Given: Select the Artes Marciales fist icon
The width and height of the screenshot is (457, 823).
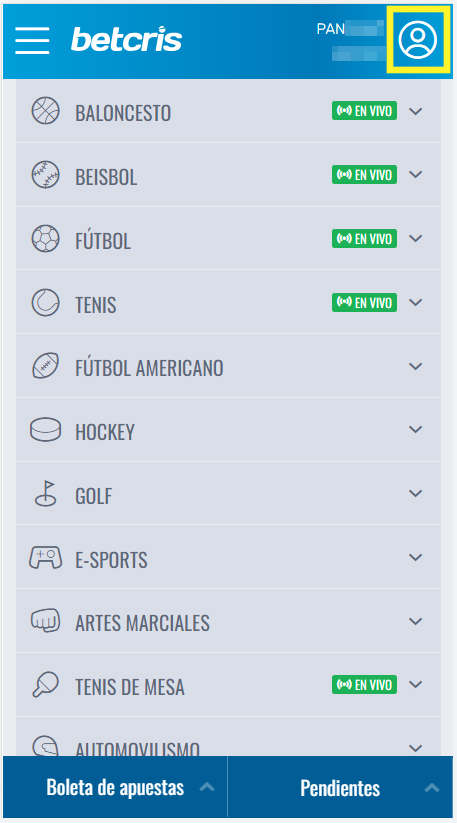Looking at the screenshot, I should (46, 621).
